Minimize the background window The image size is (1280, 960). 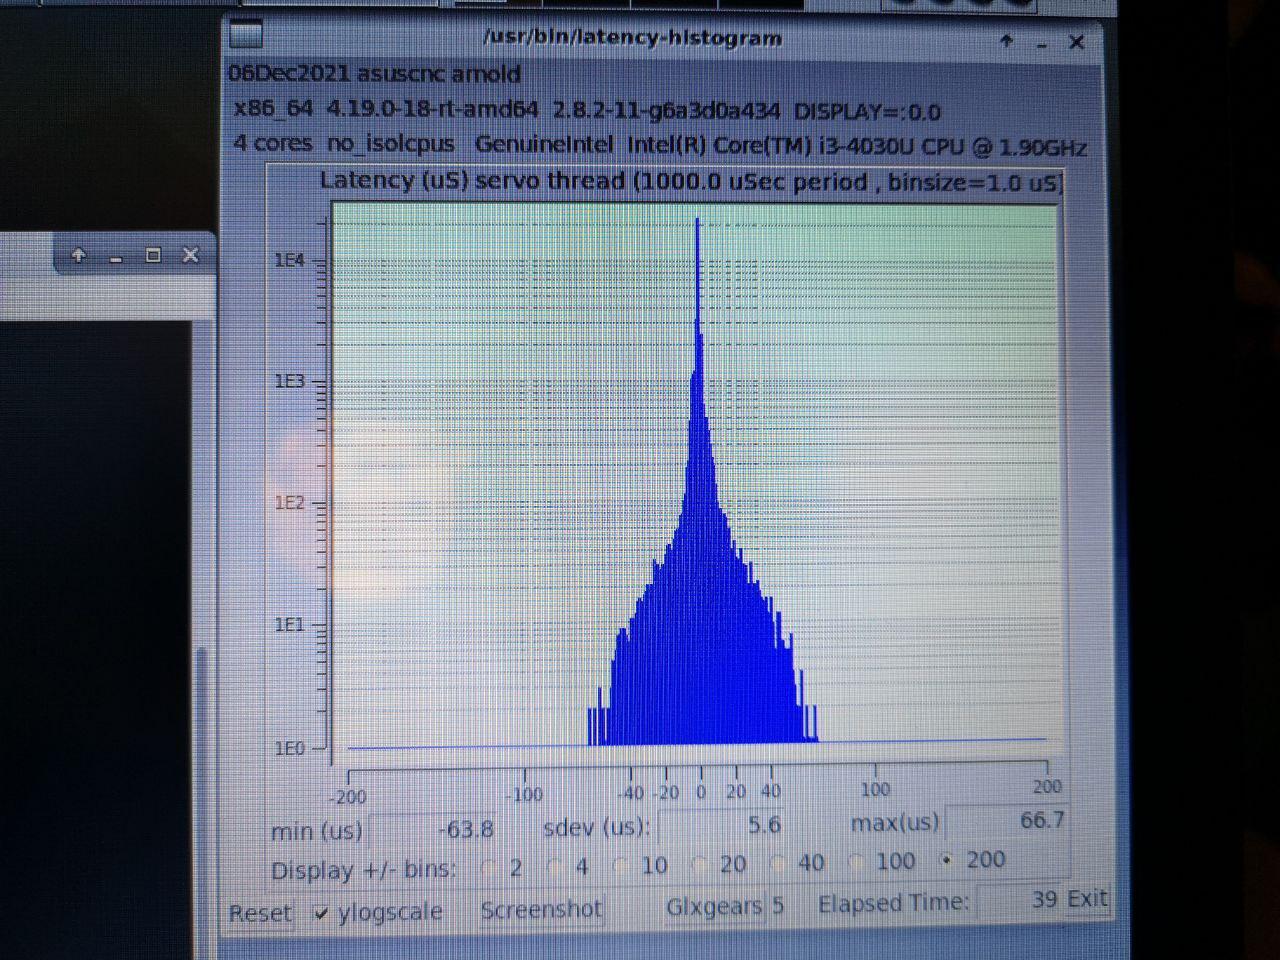click(116, 259)
